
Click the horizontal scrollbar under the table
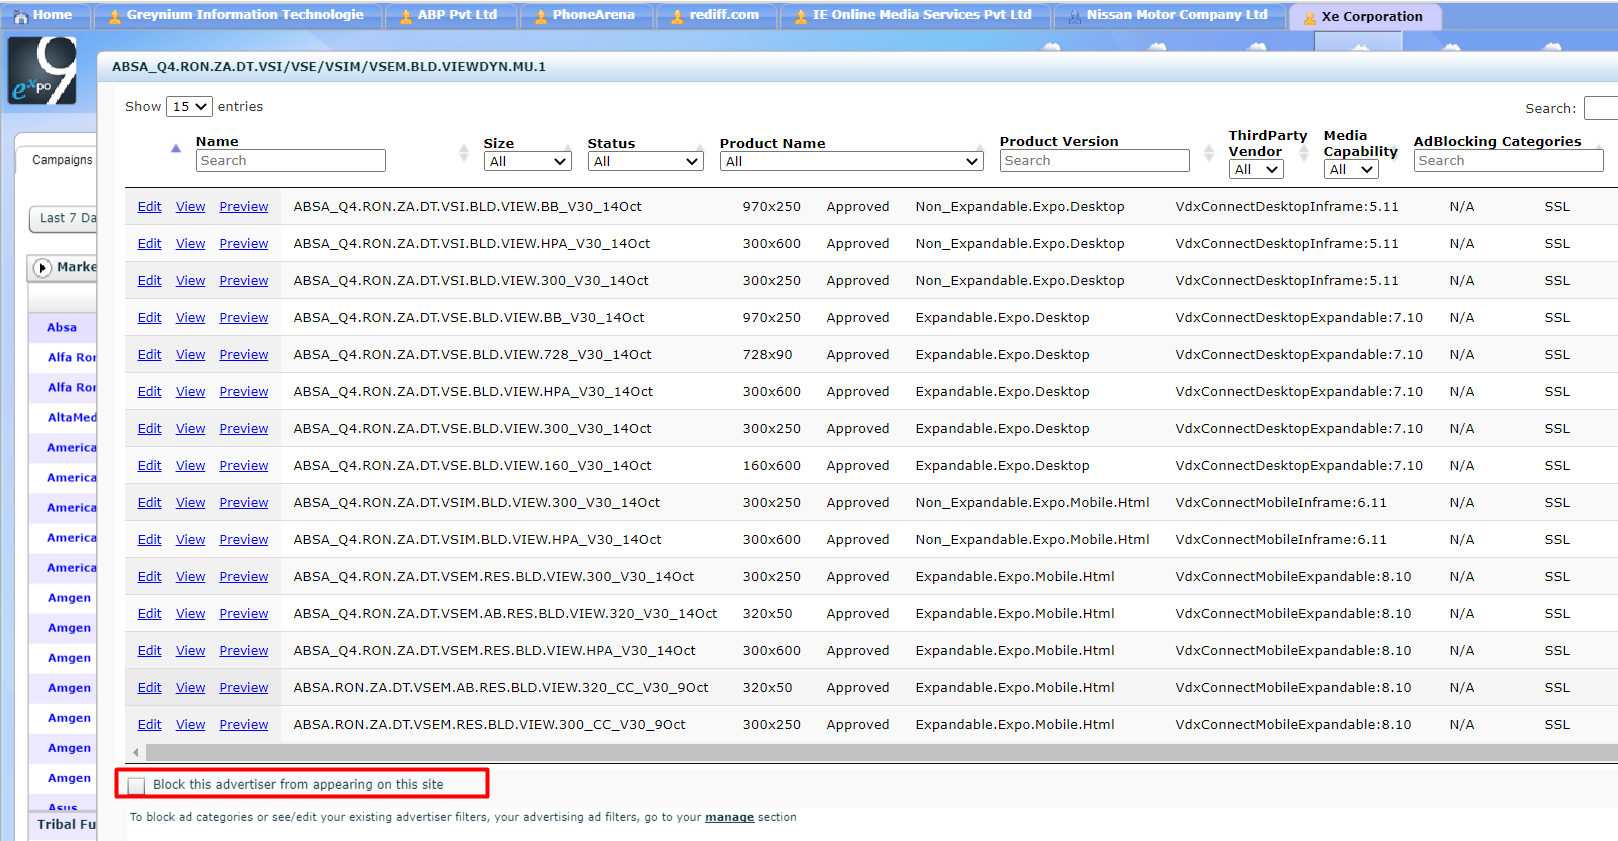(x=870, y=752)
